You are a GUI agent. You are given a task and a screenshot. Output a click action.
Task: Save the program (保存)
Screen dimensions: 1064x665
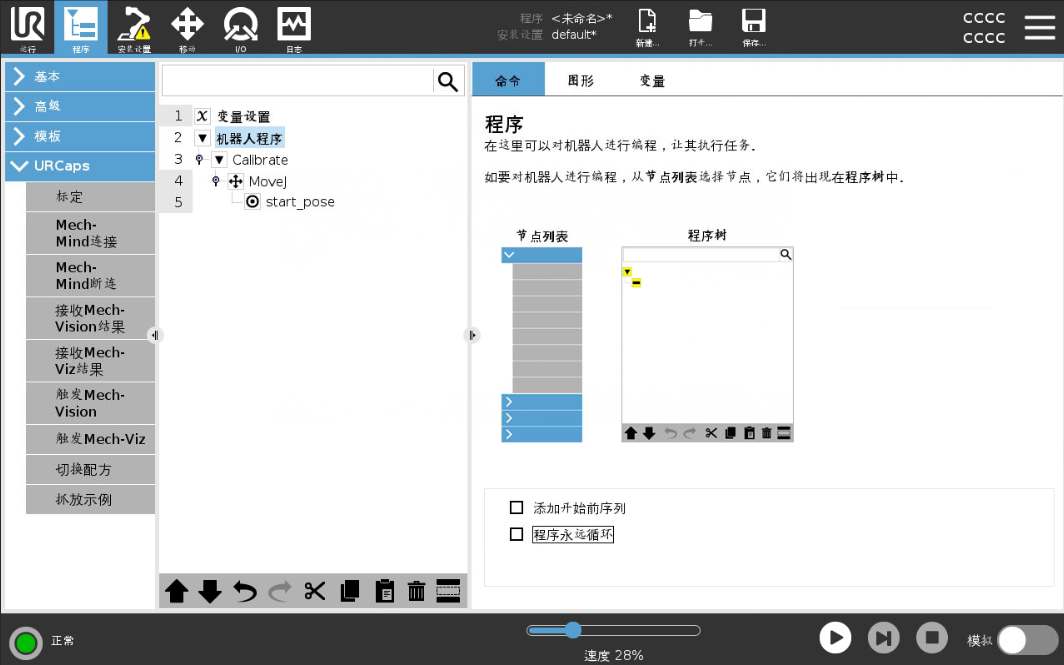pyautogui.click(x=753, y=28)
